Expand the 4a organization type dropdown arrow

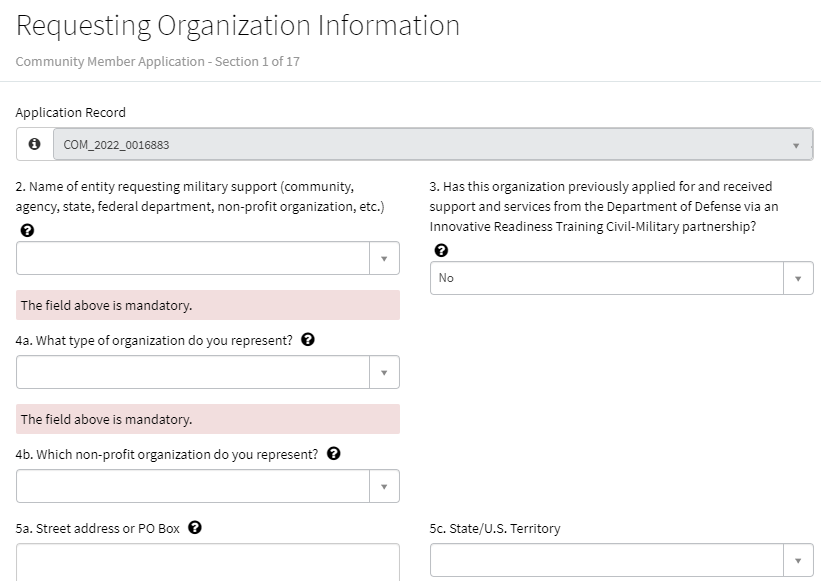click(x=383, y=372)
